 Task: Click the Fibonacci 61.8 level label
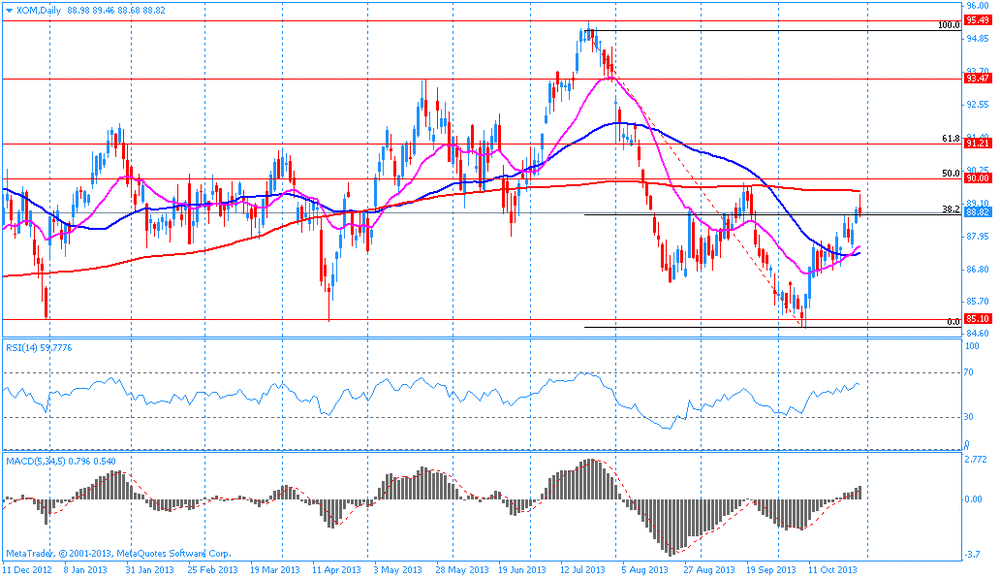(x=951, y=138)
